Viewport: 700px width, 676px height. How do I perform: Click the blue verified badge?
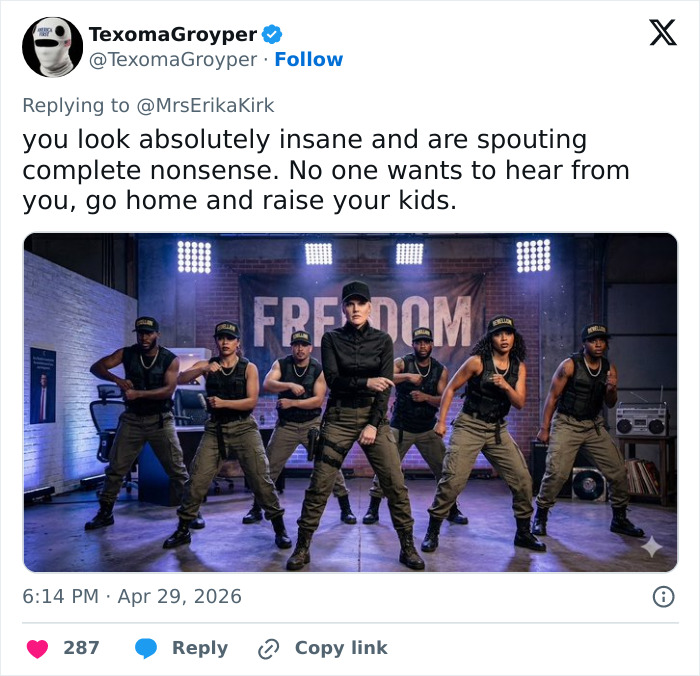[x=272, y=34]
